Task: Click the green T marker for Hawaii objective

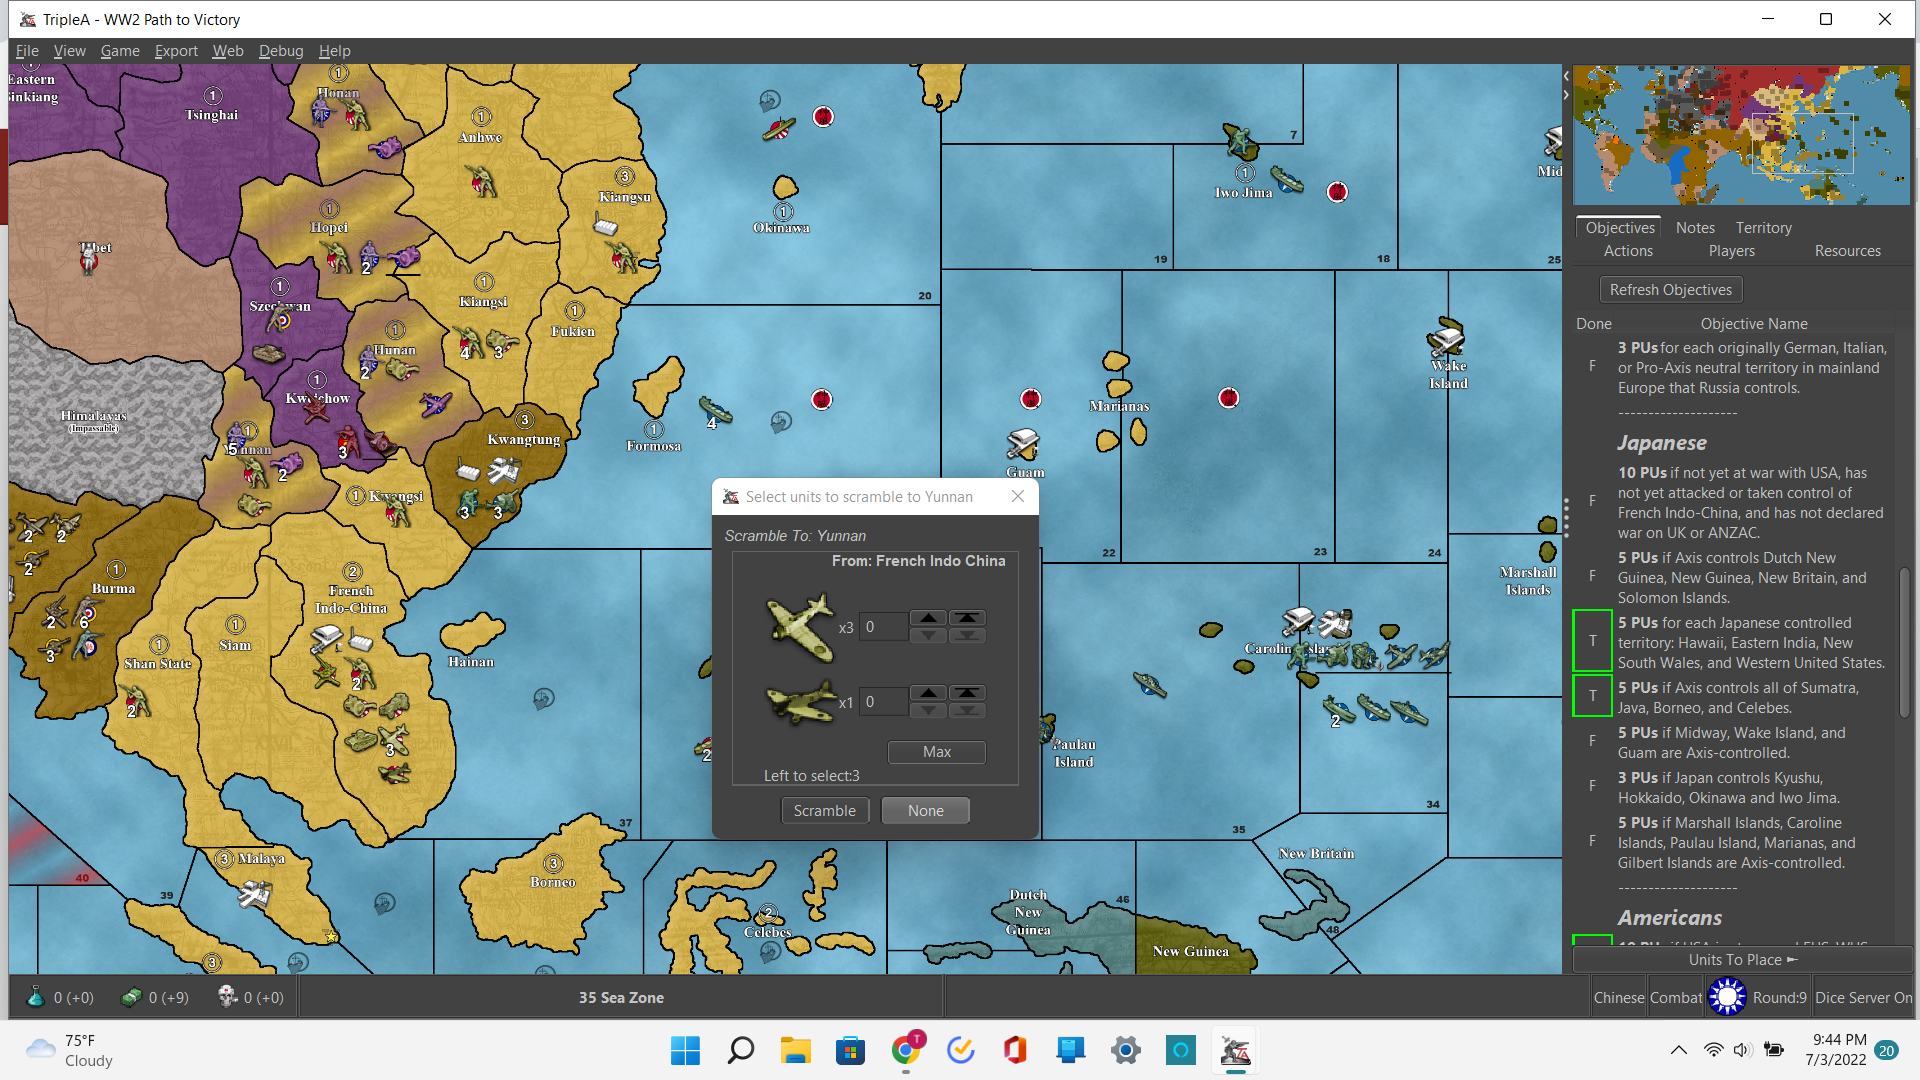Action: click(x=1592, y=641)
